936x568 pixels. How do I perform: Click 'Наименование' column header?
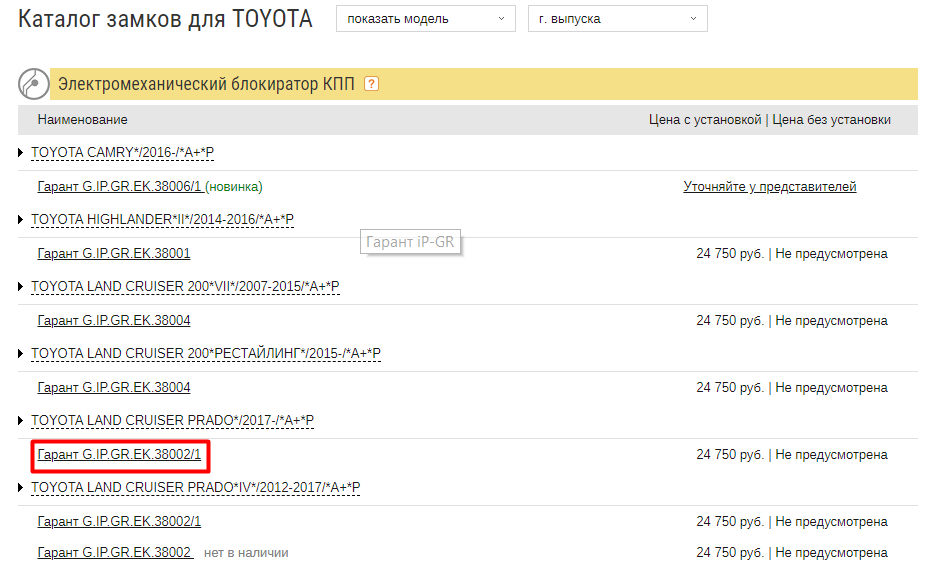[82, 119]
